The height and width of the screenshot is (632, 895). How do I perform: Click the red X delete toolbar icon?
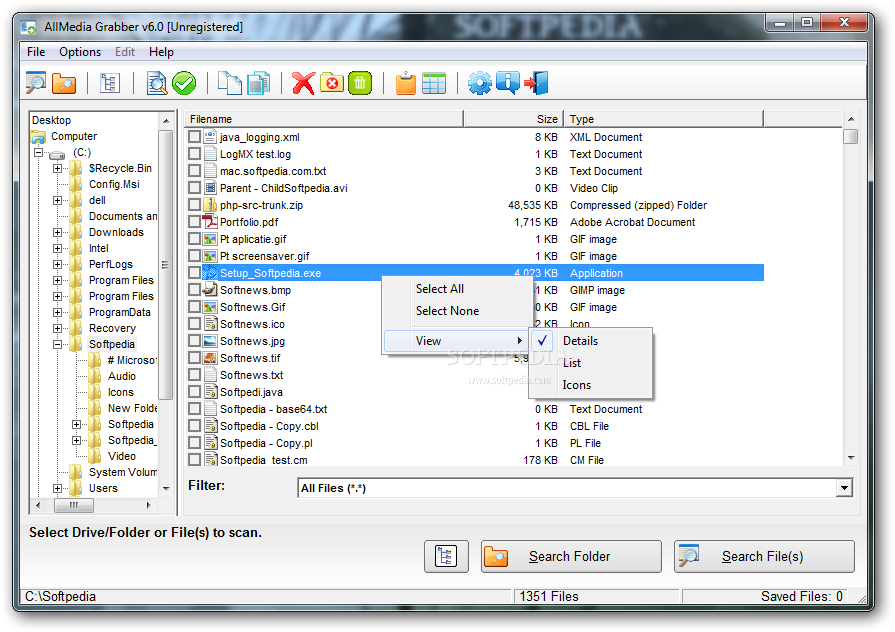303,83
